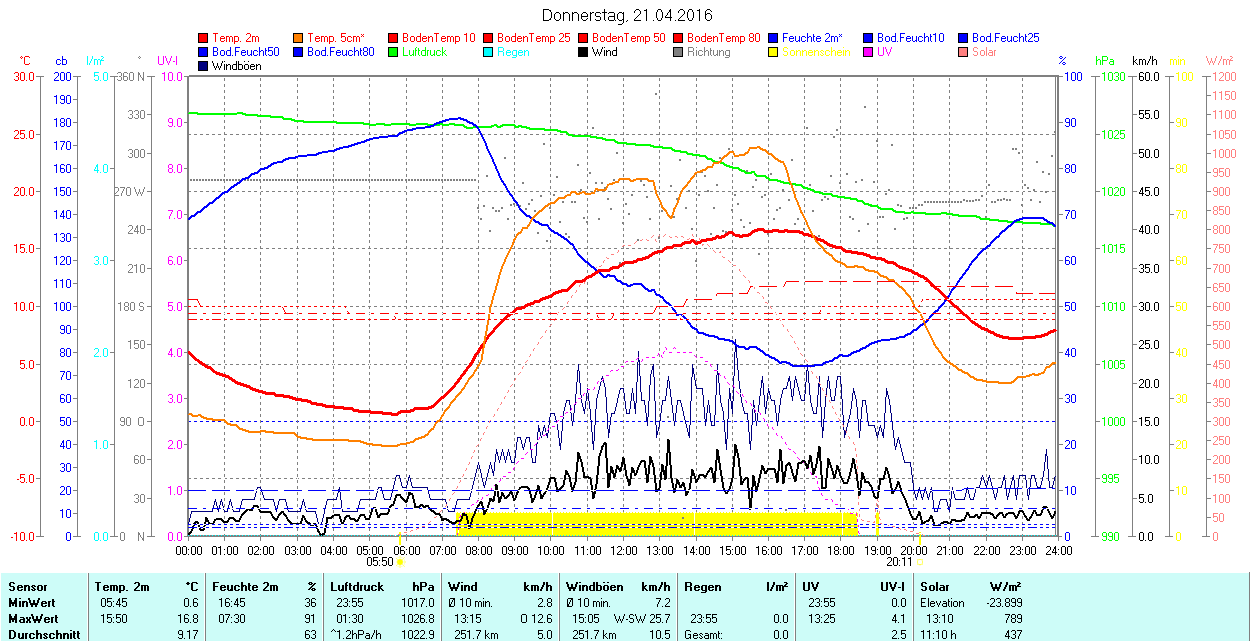The height and width of the screenshot is (641, 1250).
Task: Click the BodenTemp 25 legend swatch
Action: 488,38
